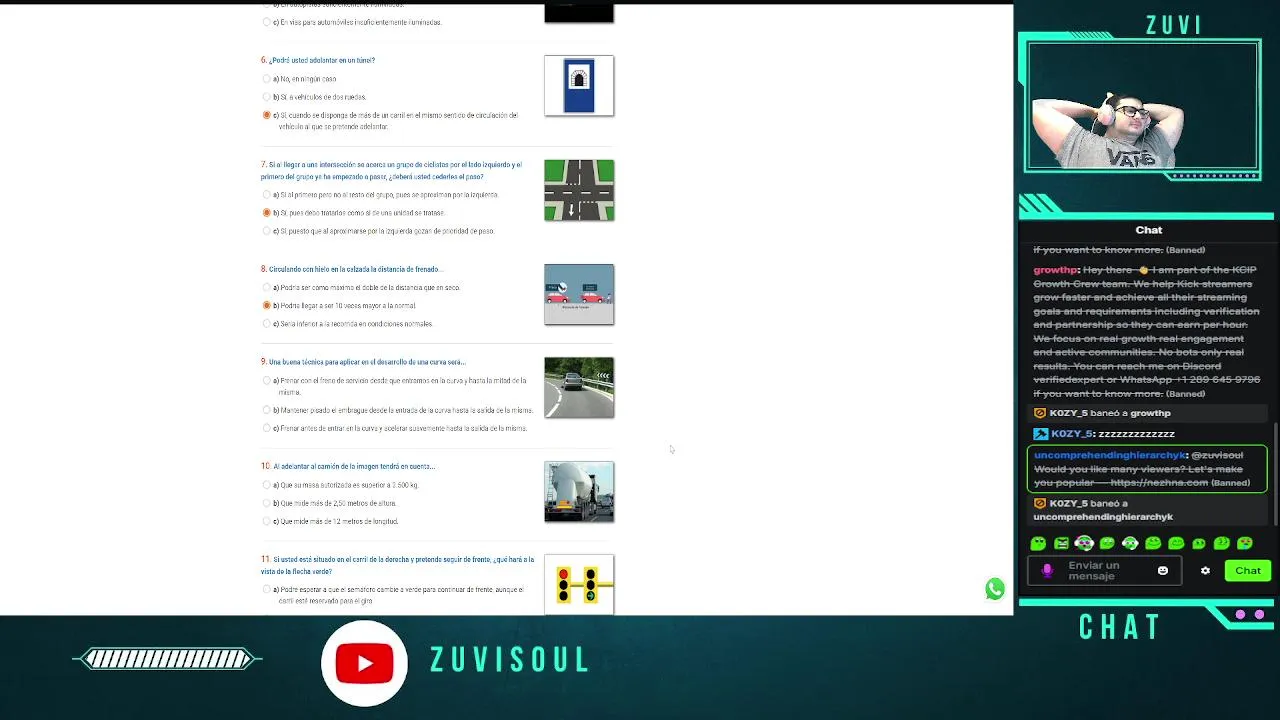Screen dimensions: 1280x720
Task: Select question 11 option a) 'Podré esperar a que el semáforo cambie'
Action: coord(266,590)
